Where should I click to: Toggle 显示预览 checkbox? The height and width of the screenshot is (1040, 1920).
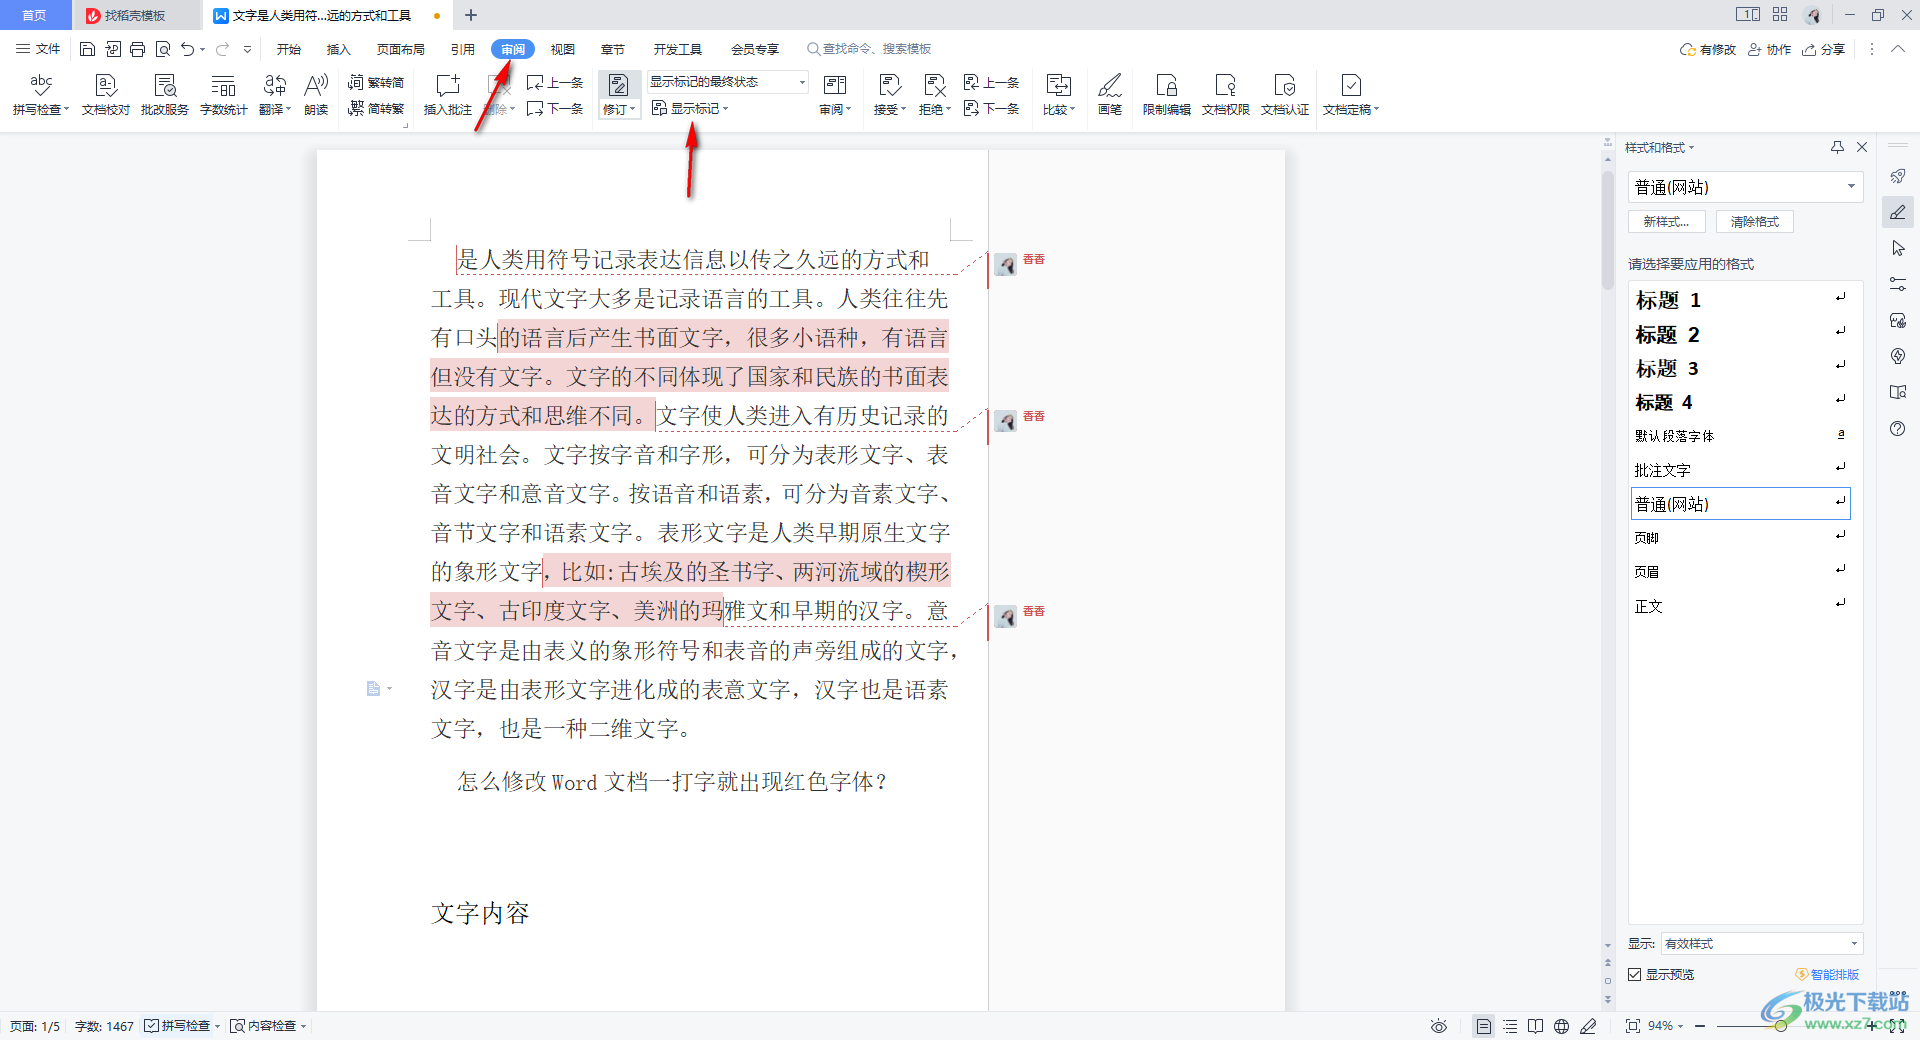(1635, 974)
